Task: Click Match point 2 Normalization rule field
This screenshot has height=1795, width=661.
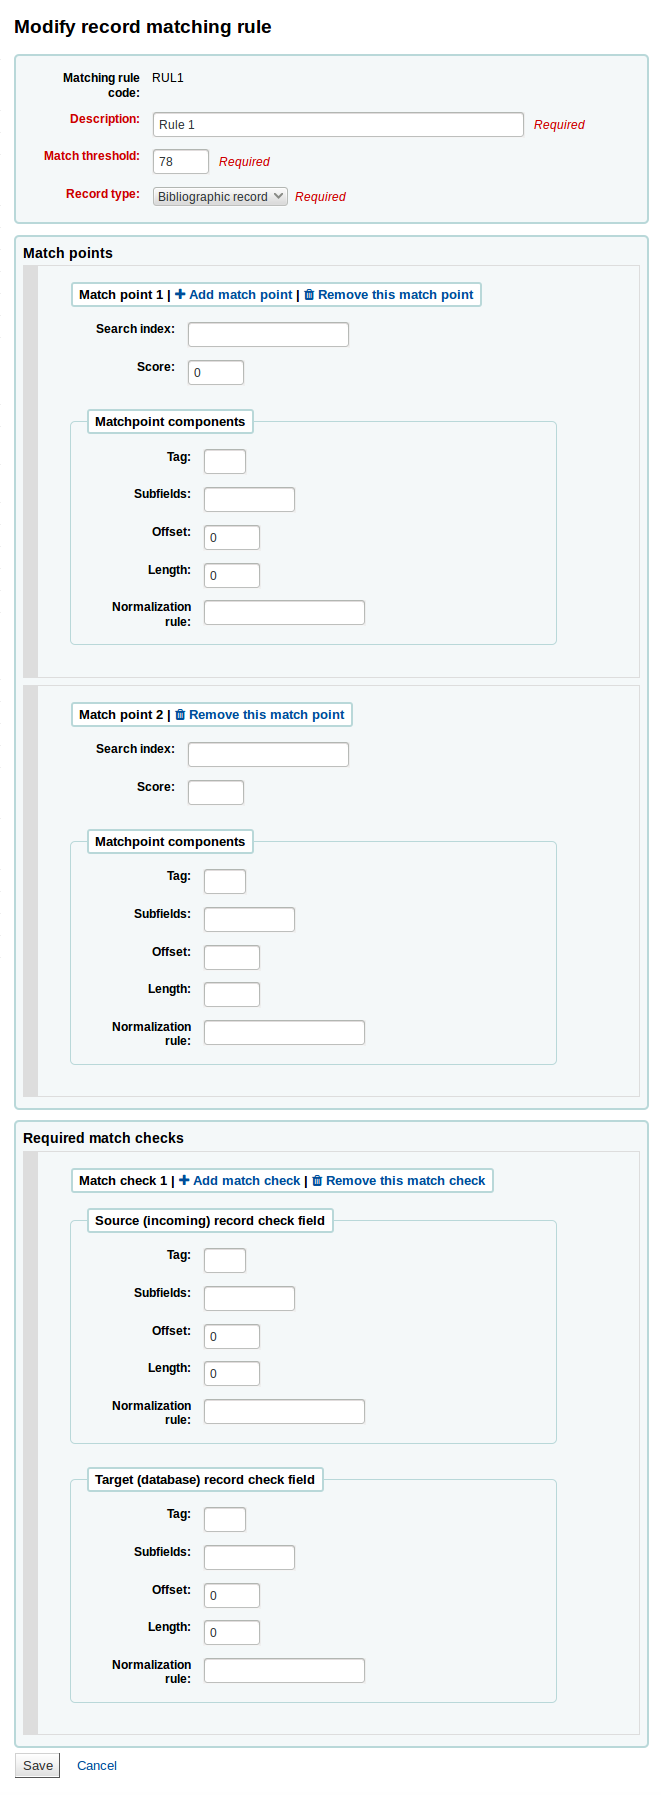Action: [284, 1033]
